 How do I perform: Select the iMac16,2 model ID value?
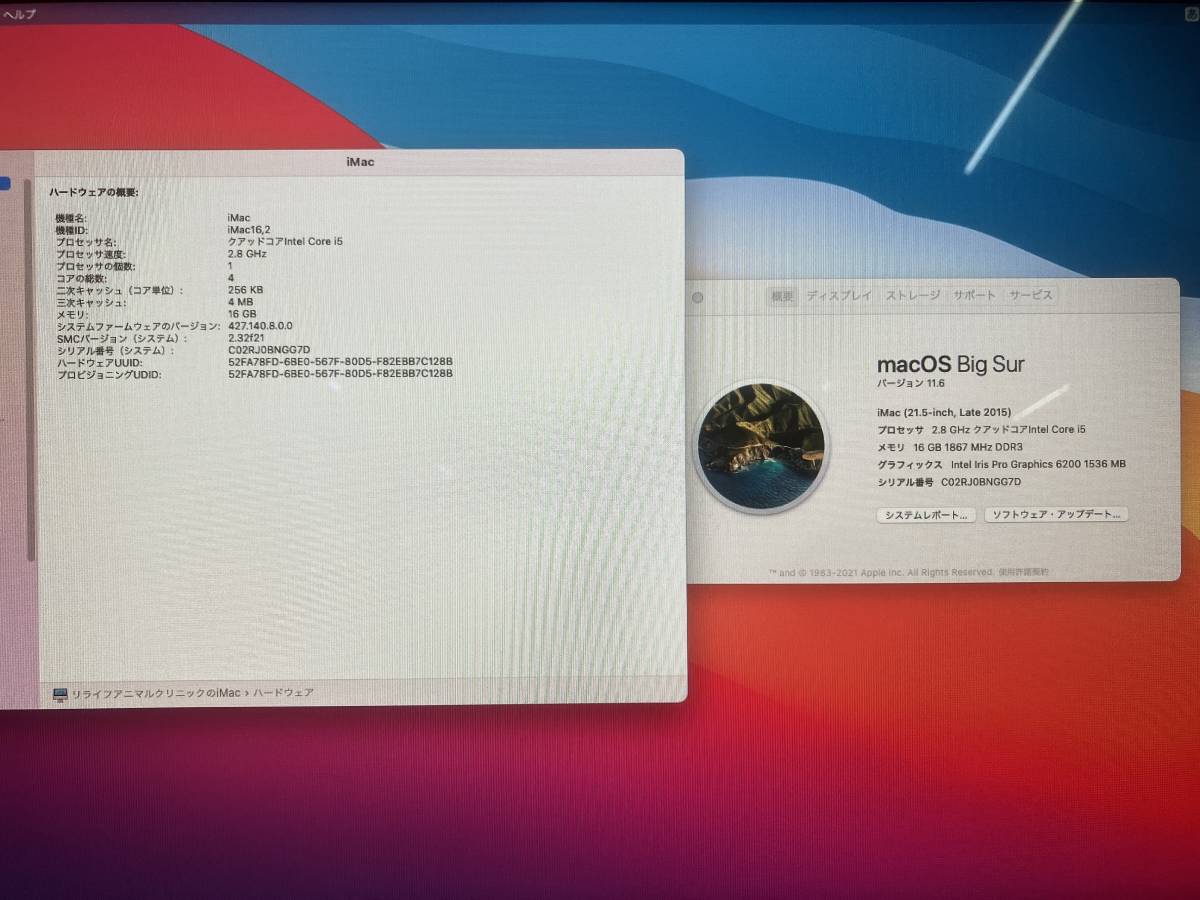pos(250,230)
